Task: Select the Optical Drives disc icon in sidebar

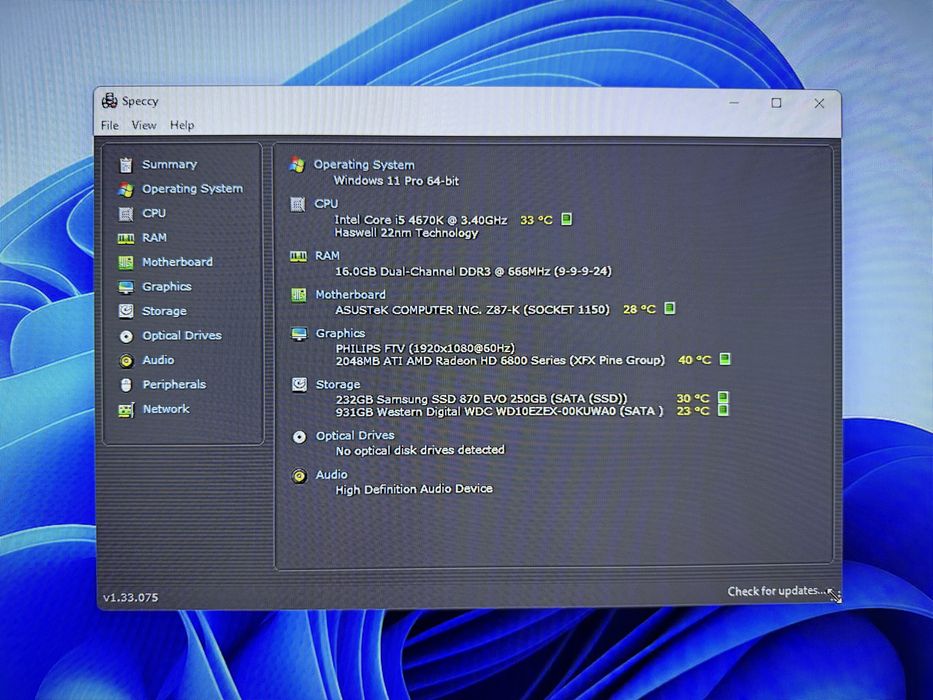Action: 126,336
